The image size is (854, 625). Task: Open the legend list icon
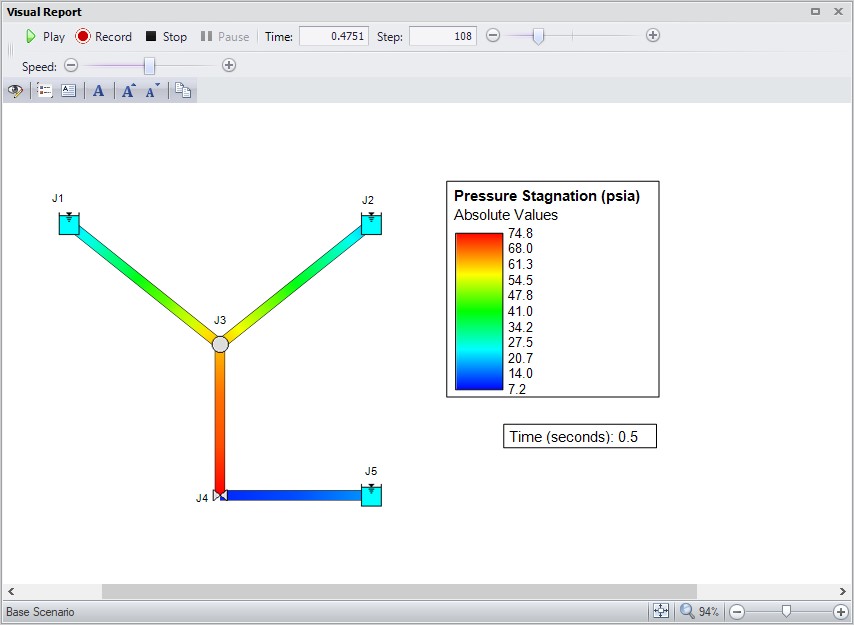(x=45, y=90)
